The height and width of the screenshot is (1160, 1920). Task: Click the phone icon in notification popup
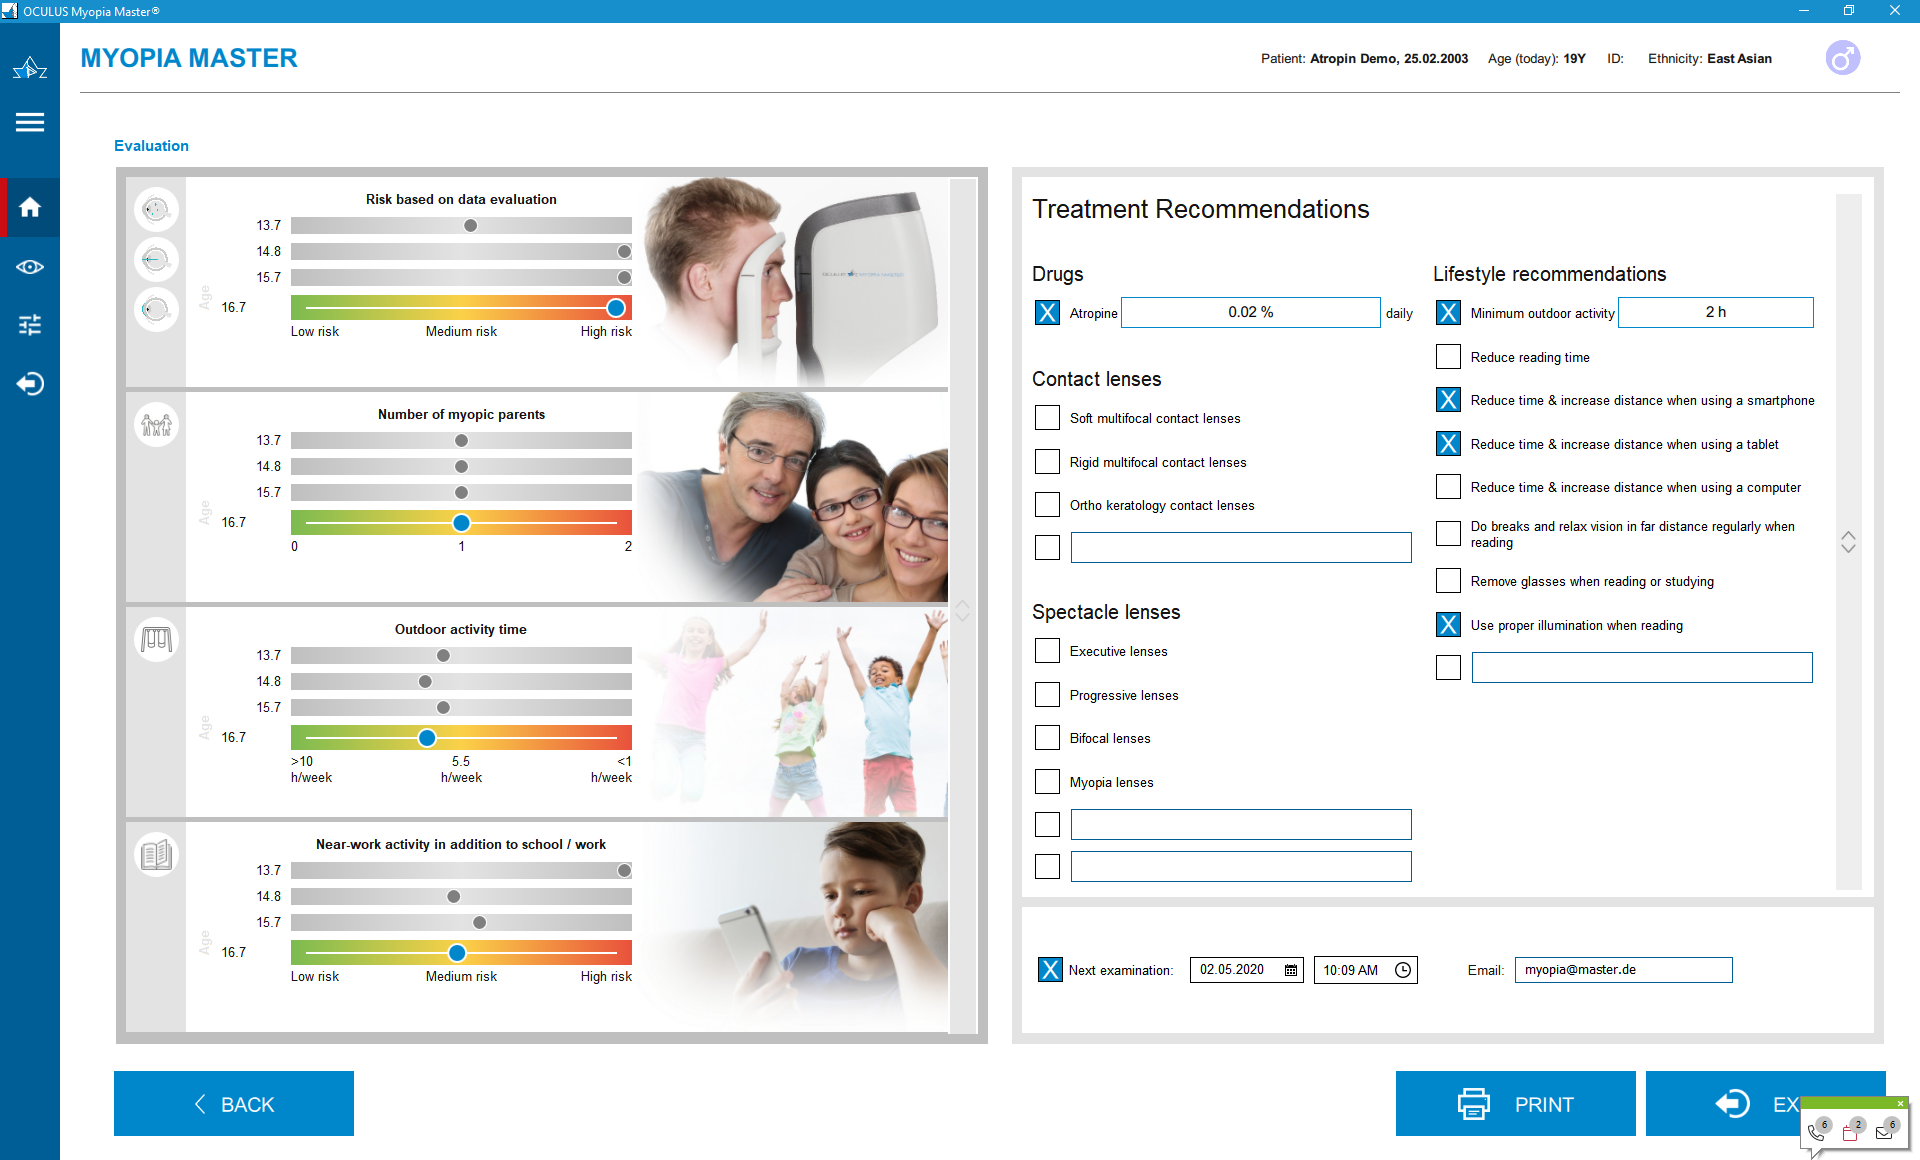[x=1818, y=1131]
